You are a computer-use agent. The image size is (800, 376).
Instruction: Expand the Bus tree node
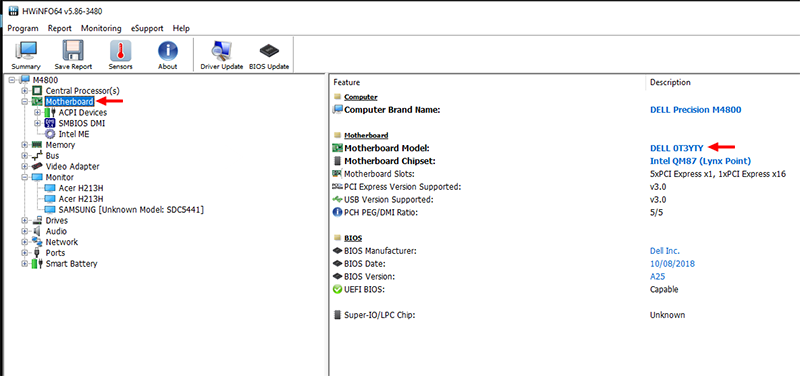24,156
